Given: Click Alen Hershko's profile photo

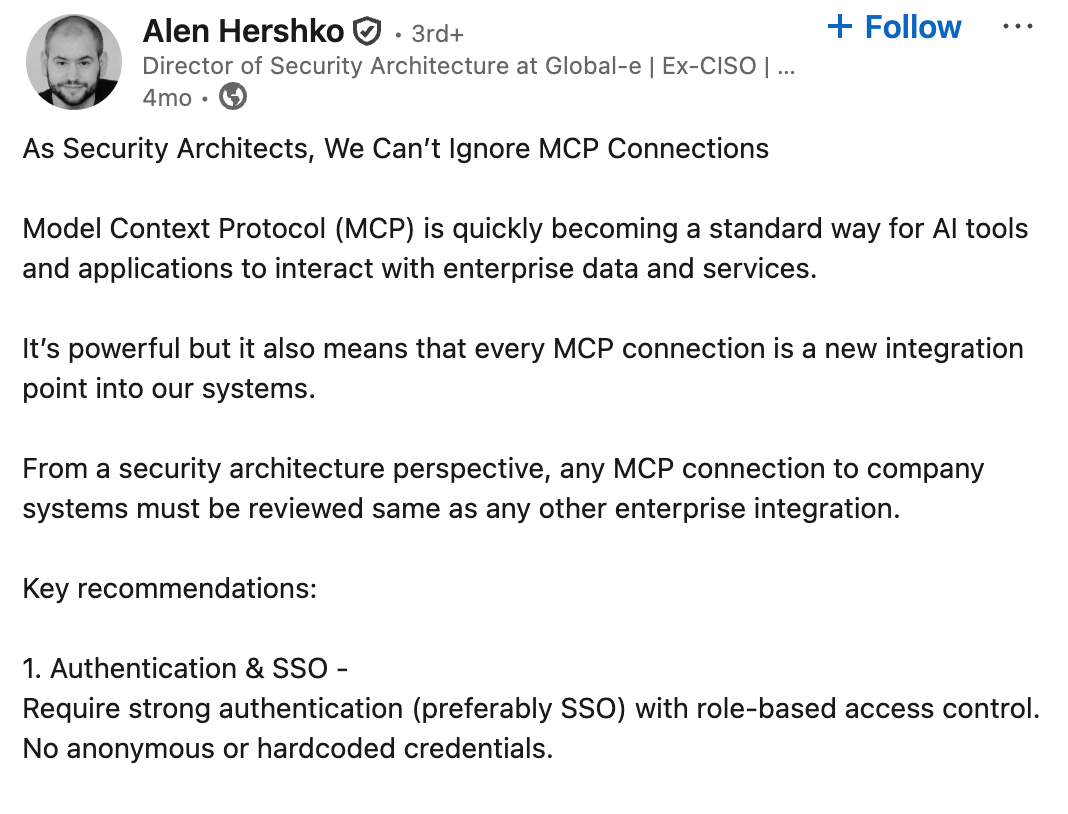Looking at the screenshot, I should pos(74,61).
